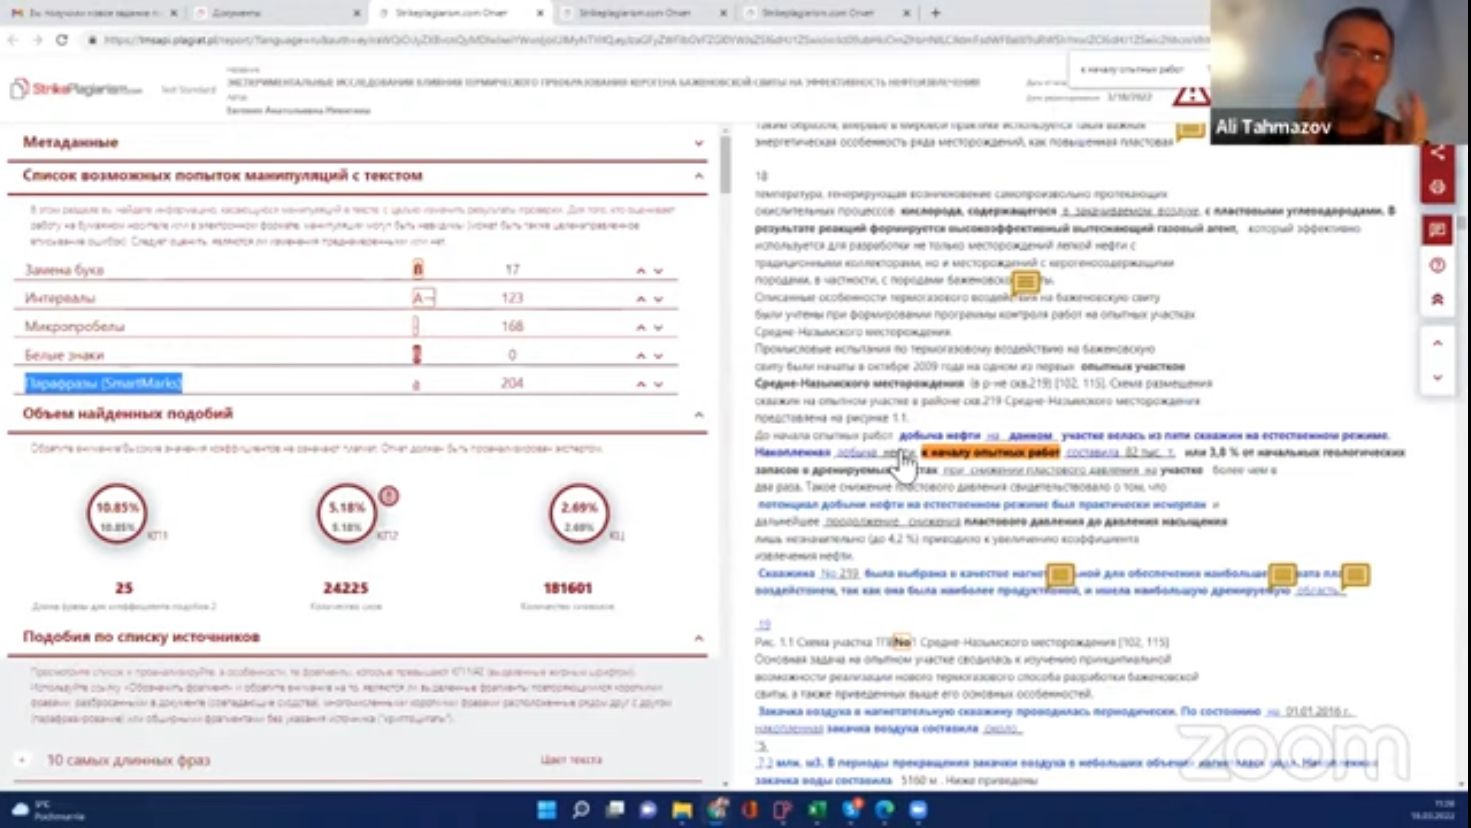1471x828 pixels.
Task: Click the share icon in right sidebar
Action: tap(1437, 153)
